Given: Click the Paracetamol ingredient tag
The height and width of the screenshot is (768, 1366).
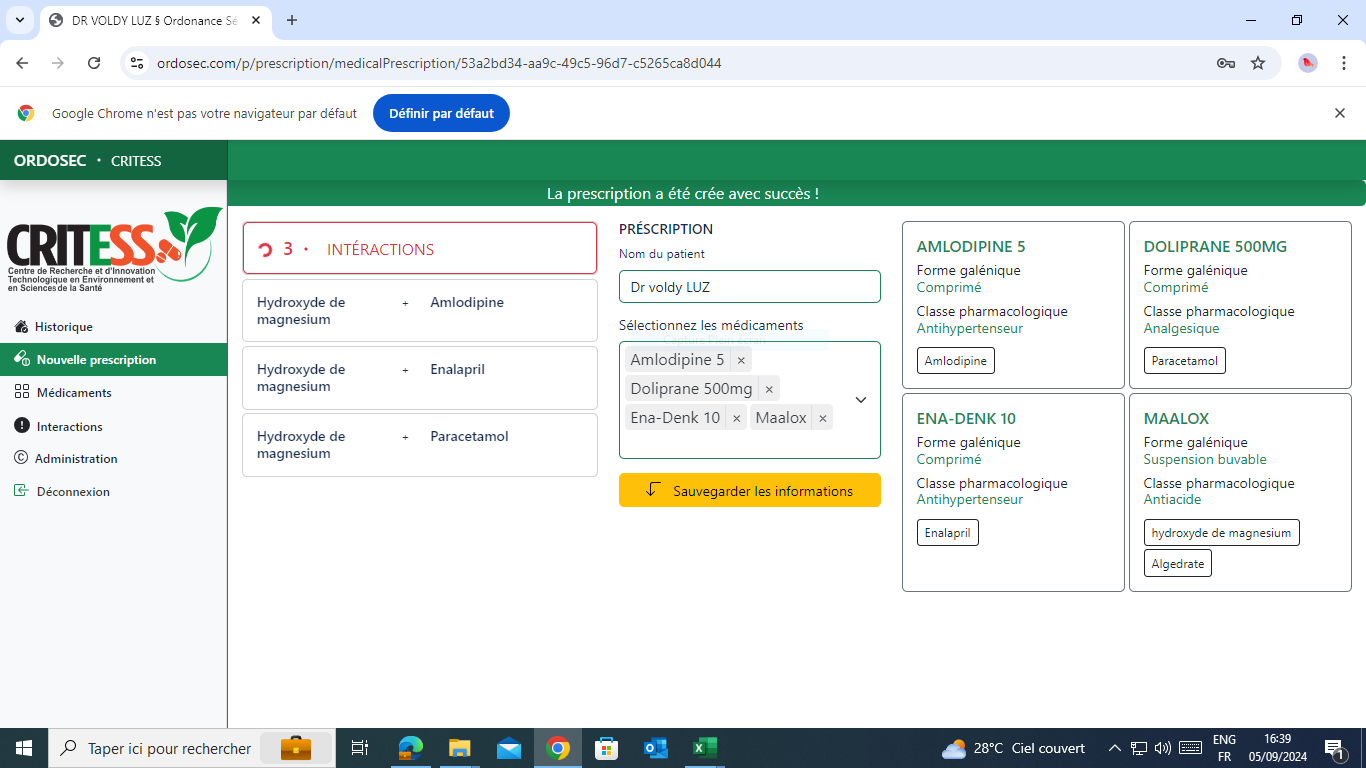Looking at the screenshot, I should [x=1185, y=361].
